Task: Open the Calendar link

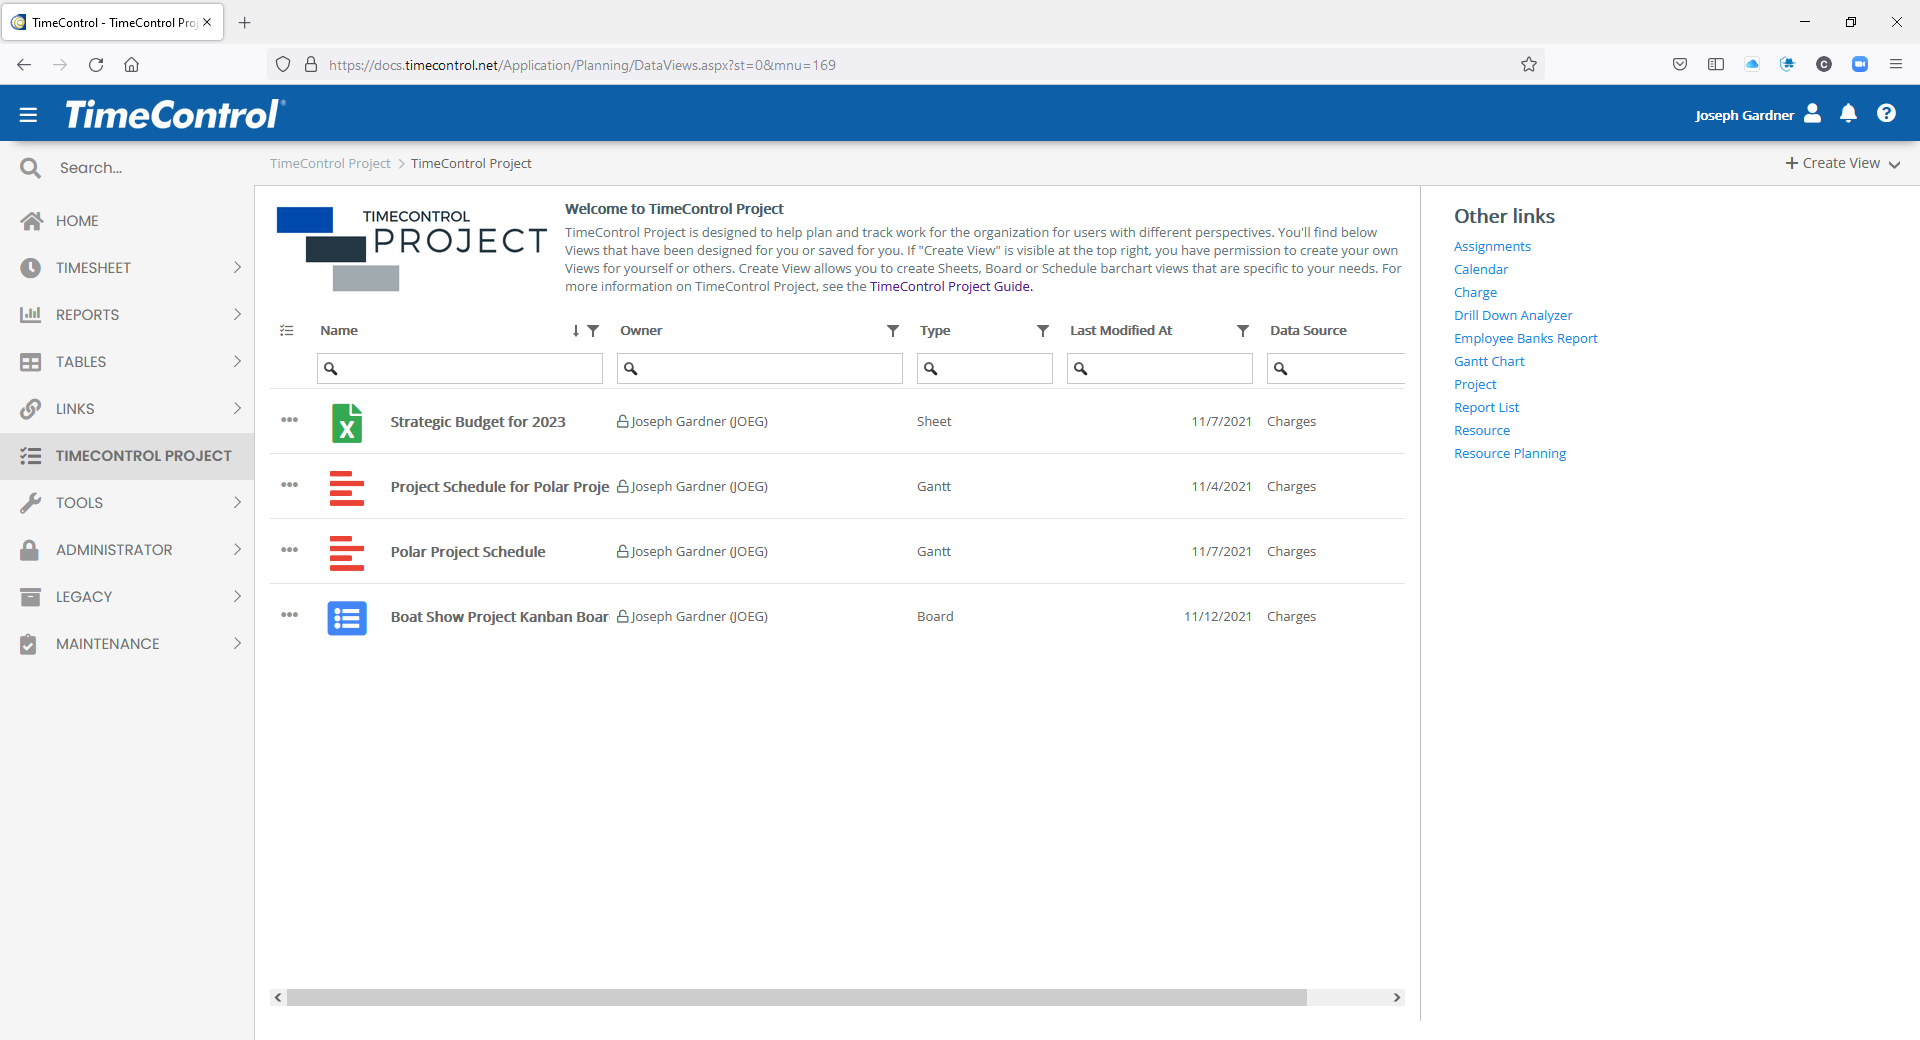Action: tap(1481, 270)
